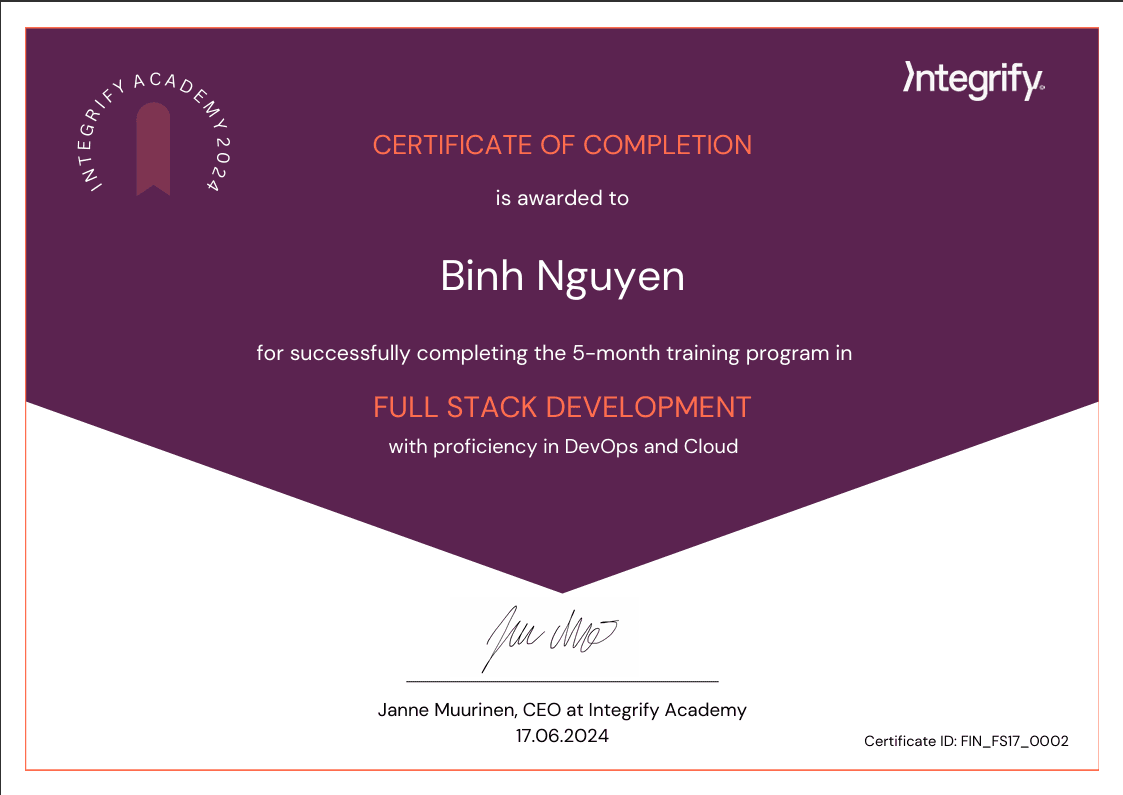The height and width of the screenshot is (795, 1123).
Task: Click the ribbon bookmark badge icon
Action: 153,149
